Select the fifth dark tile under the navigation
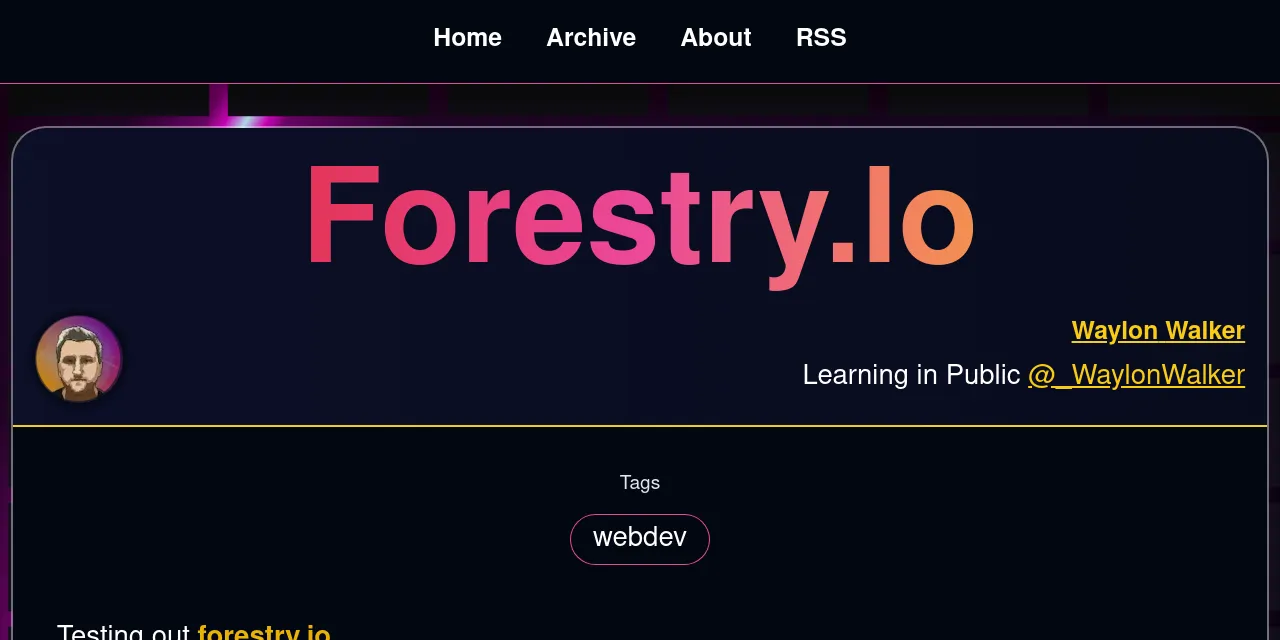This screenshot has height=640, width=1280. point(988,100)
